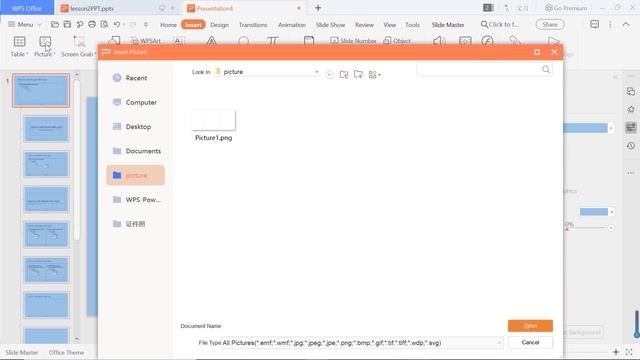
Task: Open the customize quick access toolbar dropdown
Action: pyautogui.click(x=146, y=24)
